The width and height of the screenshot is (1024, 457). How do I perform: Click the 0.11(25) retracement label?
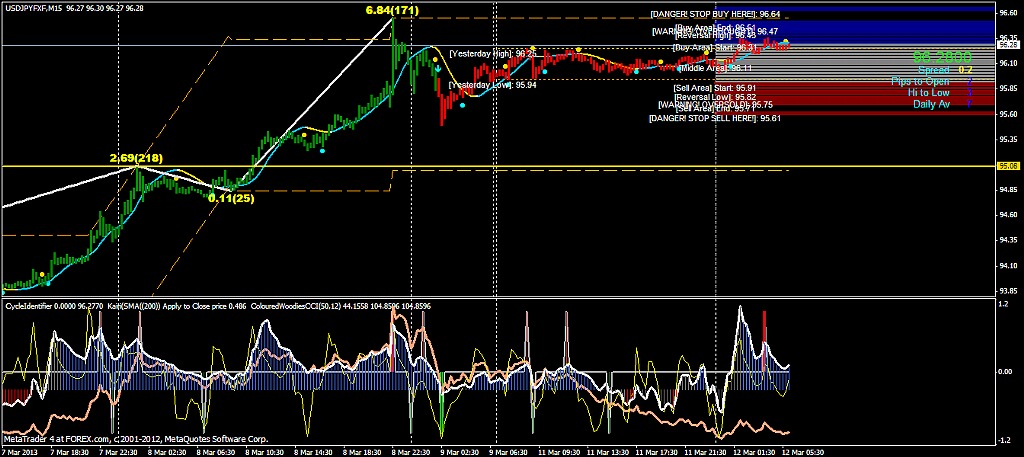point(231,198)
